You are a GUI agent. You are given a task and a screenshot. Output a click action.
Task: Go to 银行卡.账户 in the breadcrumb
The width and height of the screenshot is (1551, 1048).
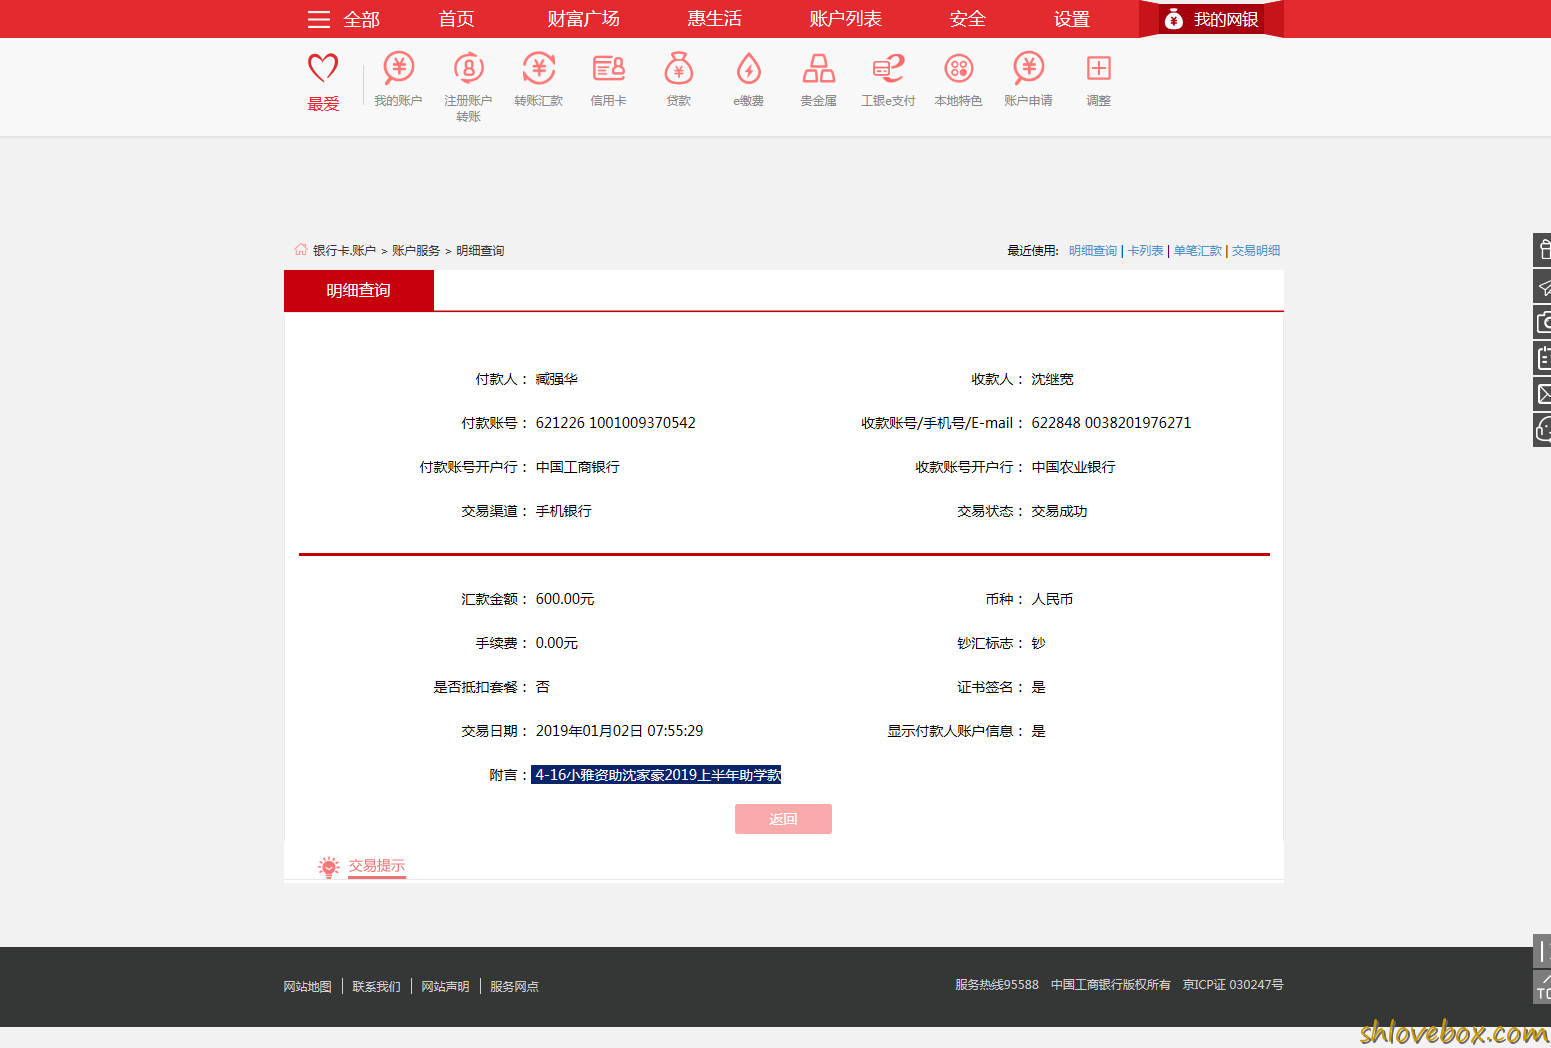[344, 251]
